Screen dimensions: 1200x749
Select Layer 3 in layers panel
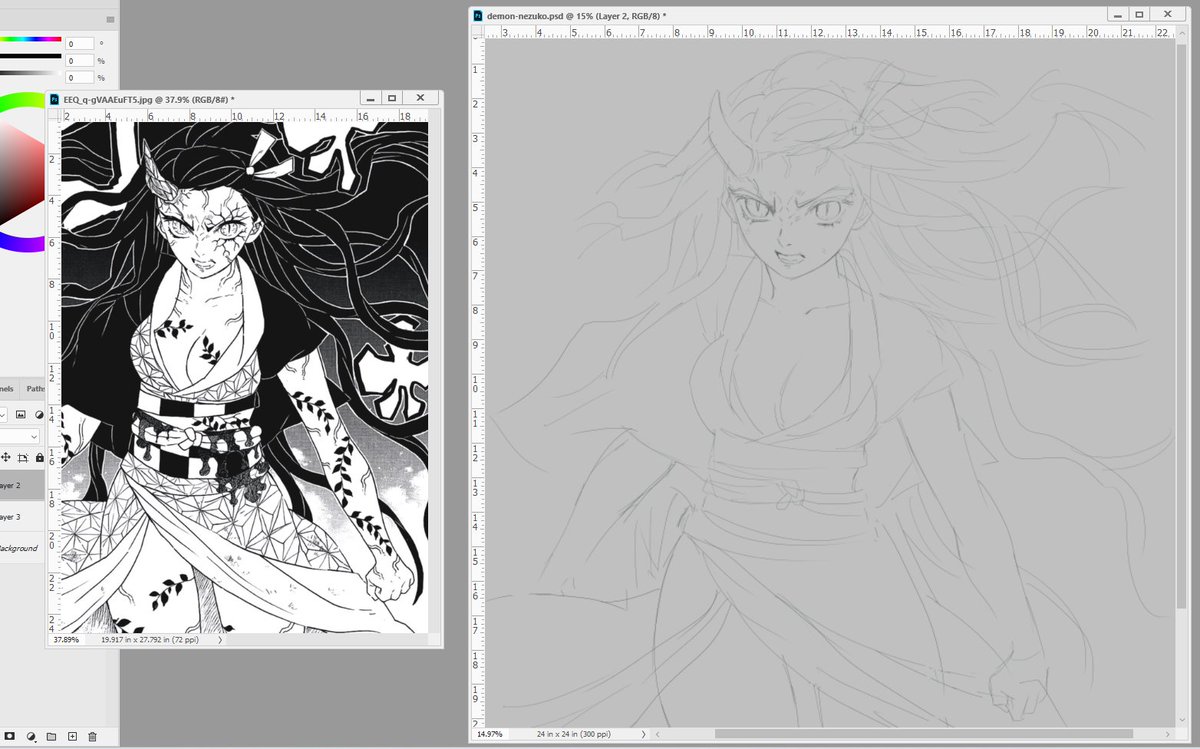22,517
